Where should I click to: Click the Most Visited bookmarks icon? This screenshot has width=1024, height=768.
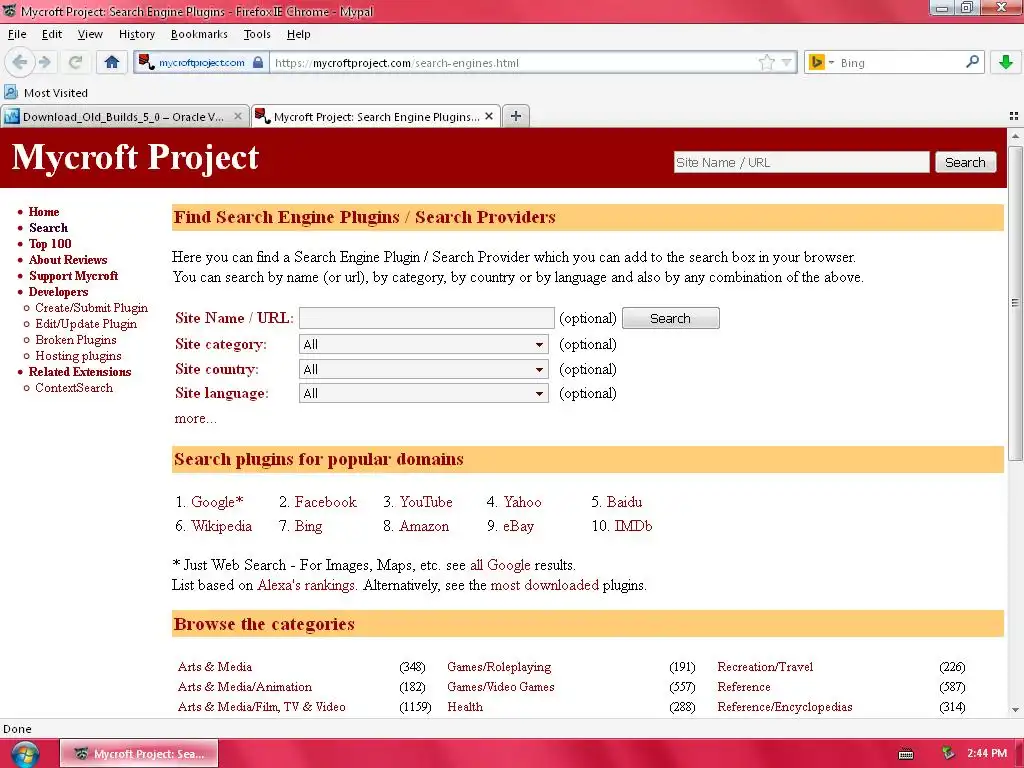(11, 93)
